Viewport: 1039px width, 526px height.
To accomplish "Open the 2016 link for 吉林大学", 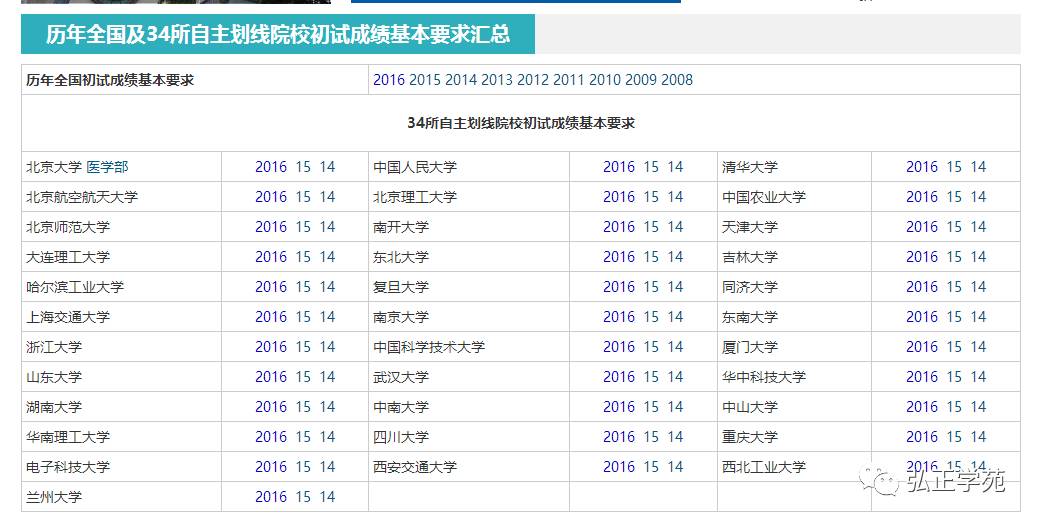I will pos(922,257).
